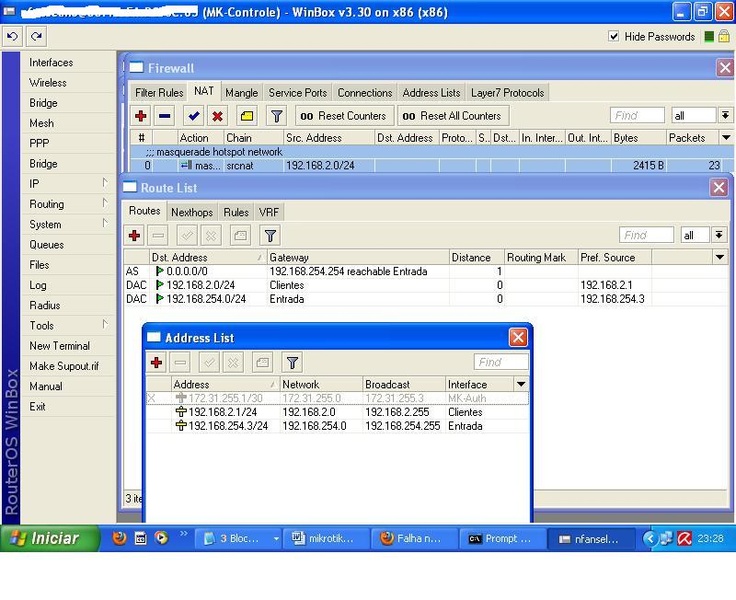Viewport: 736px width, 600px height.
Task: Open the media player quick launch icon
Action: coord(161,538)
